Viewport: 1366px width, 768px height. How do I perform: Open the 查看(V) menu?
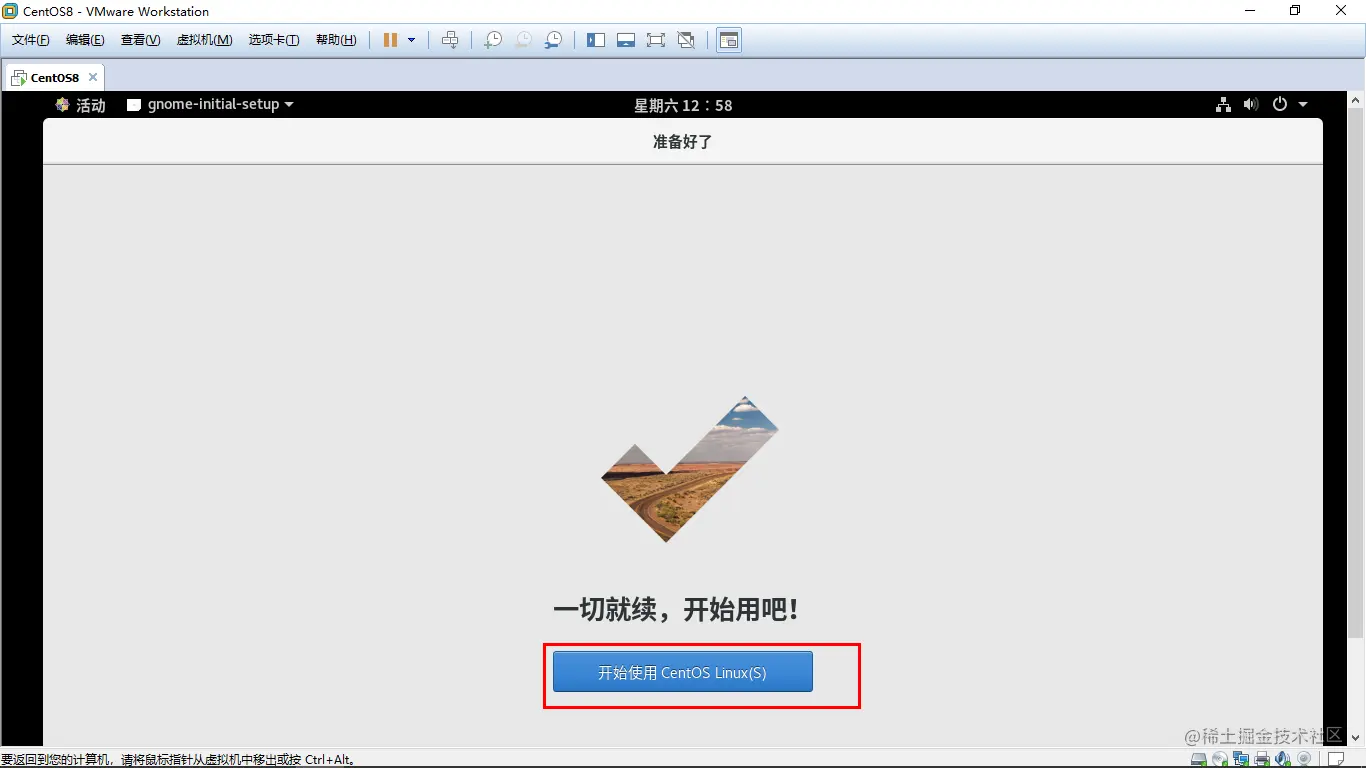(x=140, y=40)
